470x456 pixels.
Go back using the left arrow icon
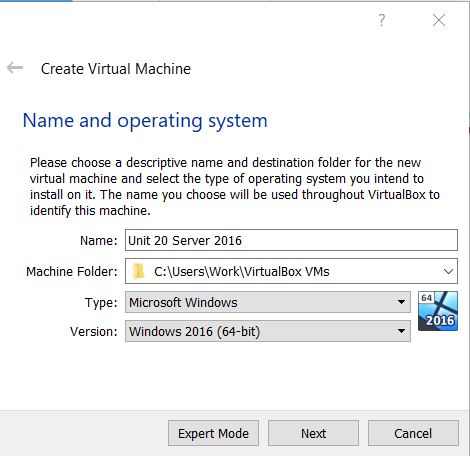pos(15,68)
